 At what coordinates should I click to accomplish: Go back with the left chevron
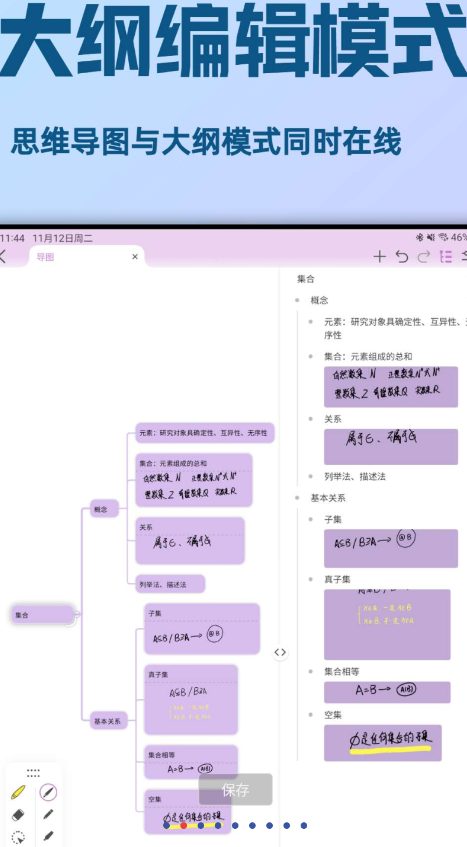click(x=3, y=257)
